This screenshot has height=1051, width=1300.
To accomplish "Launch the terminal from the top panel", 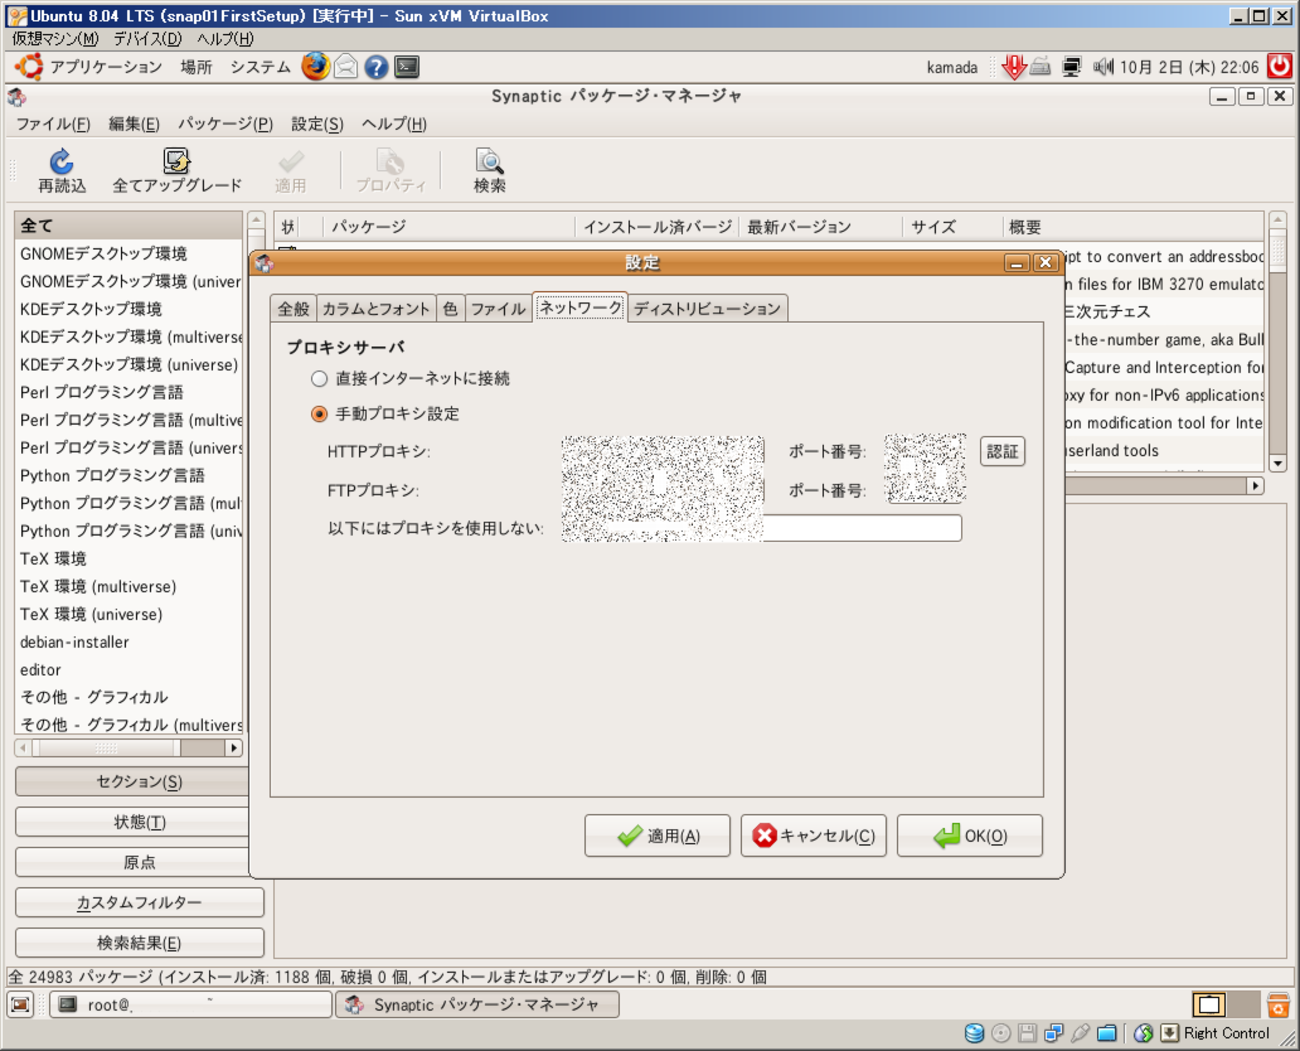I will (407, 67).
